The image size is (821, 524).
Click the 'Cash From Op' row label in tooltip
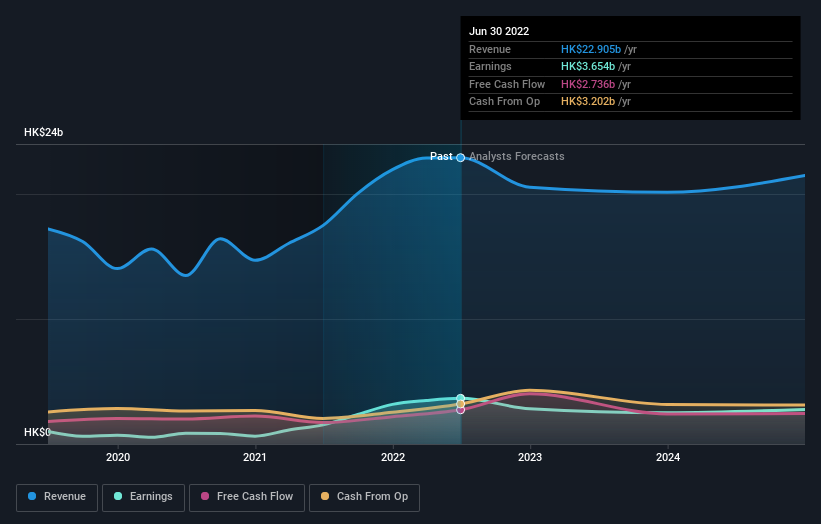coord(504,102)
